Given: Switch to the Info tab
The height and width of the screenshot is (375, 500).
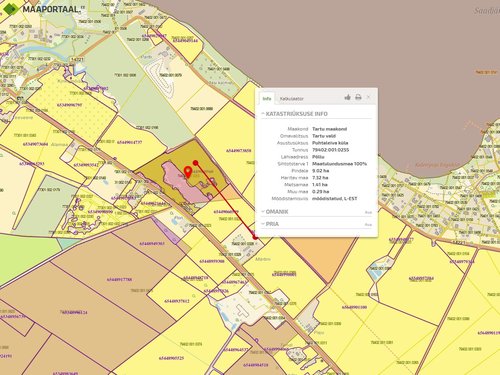Looking at the screenshot, I should 267,99.
